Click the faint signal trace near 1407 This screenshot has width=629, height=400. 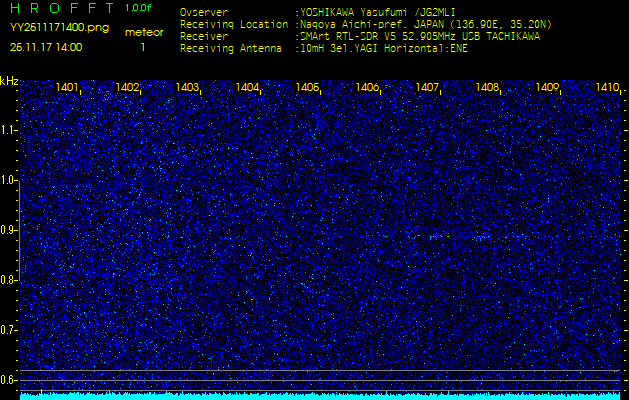(433, 237)
